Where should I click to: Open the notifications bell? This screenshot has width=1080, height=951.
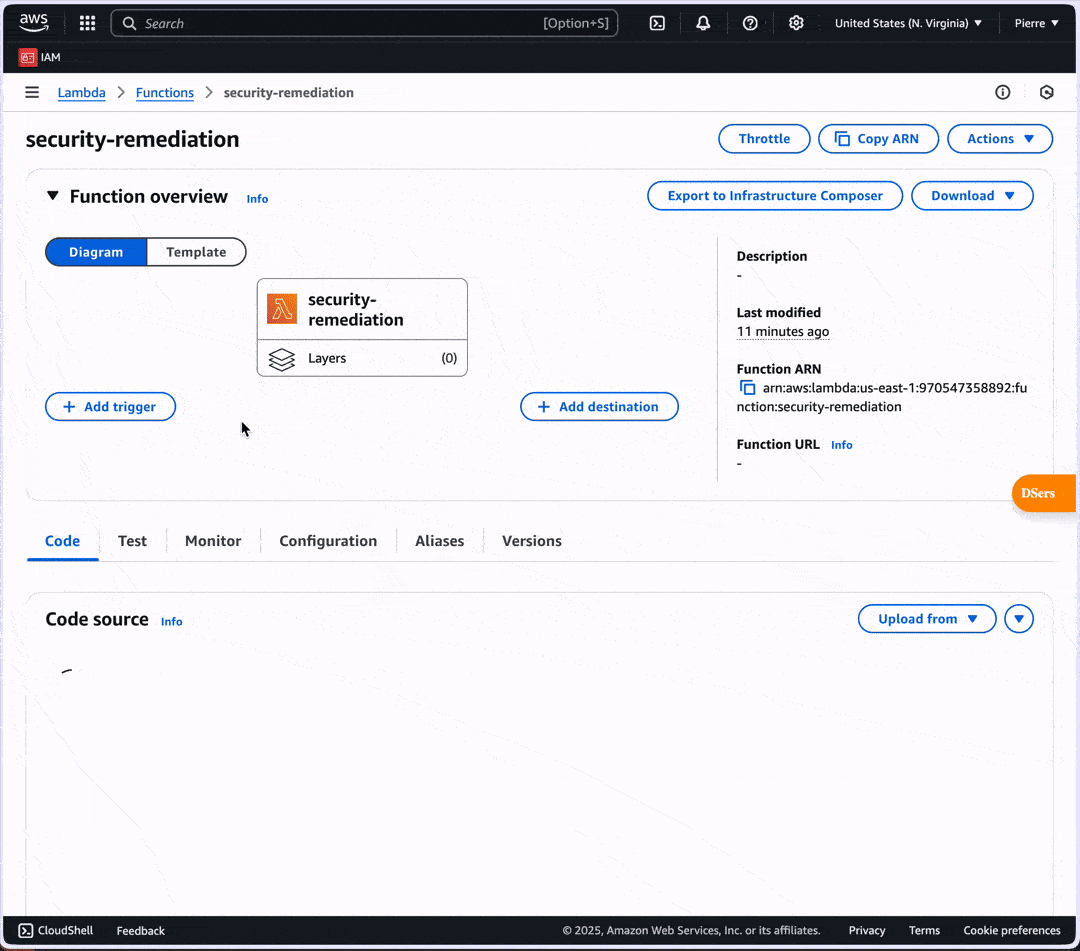pos(703,22)
